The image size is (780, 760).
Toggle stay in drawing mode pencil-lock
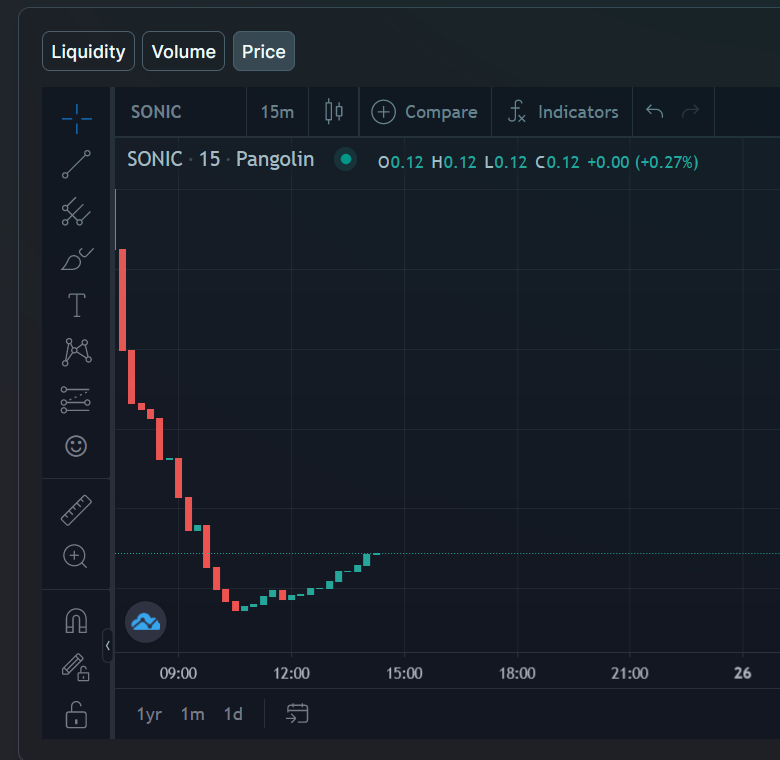pyautogui.click(x=76, y=667)
